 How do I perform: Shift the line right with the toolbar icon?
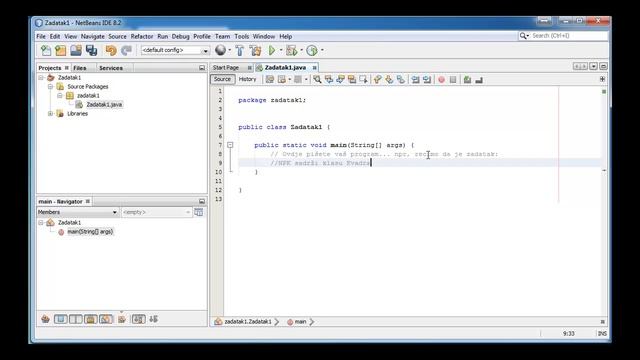click(427, 80)
